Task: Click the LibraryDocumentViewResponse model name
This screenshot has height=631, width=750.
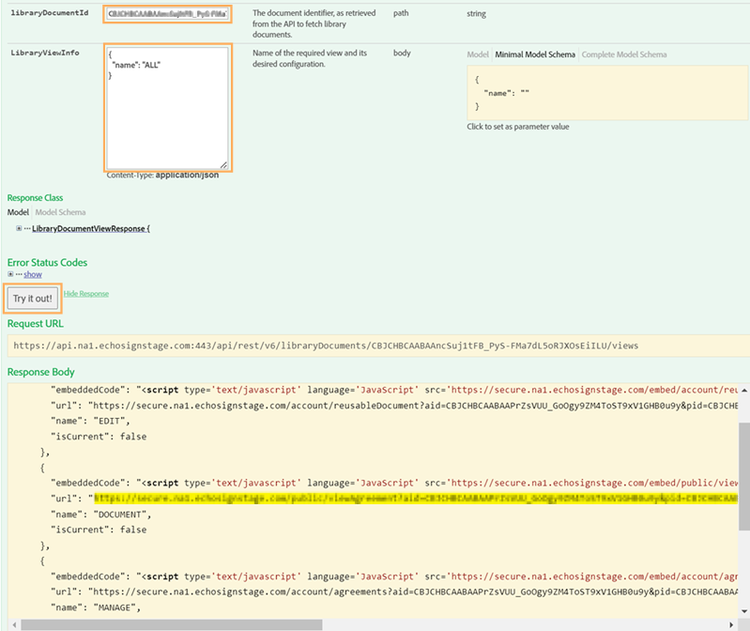Action: click(90, 229)
